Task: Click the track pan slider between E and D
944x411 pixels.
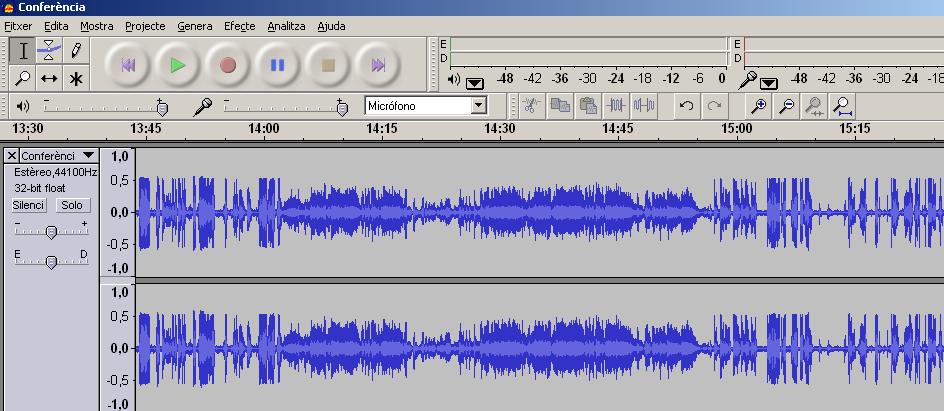Action: point(51,262)
